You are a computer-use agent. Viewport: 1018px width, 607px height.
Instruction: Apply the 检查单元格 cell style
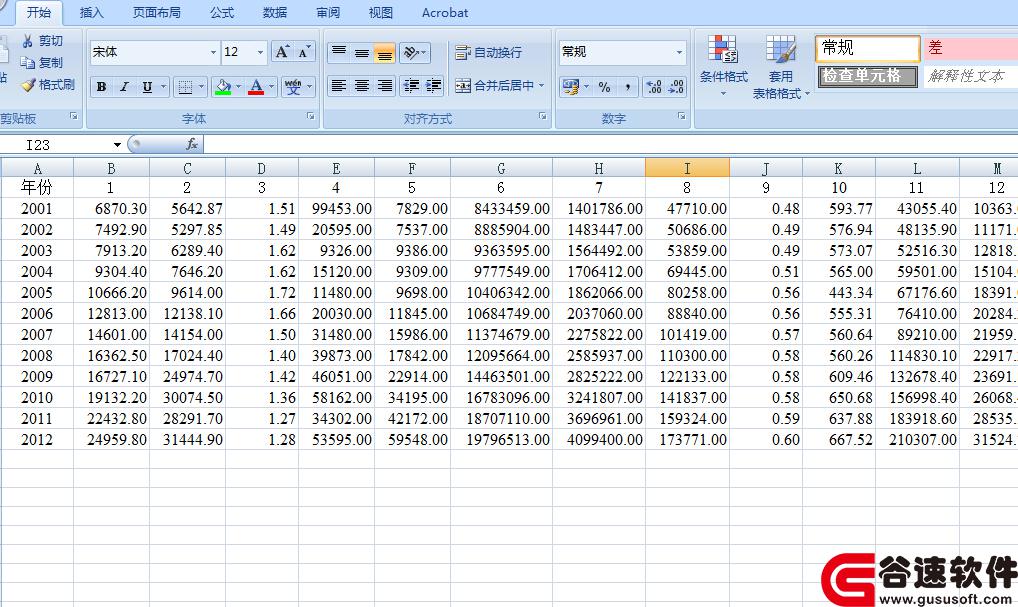[868, 76]
